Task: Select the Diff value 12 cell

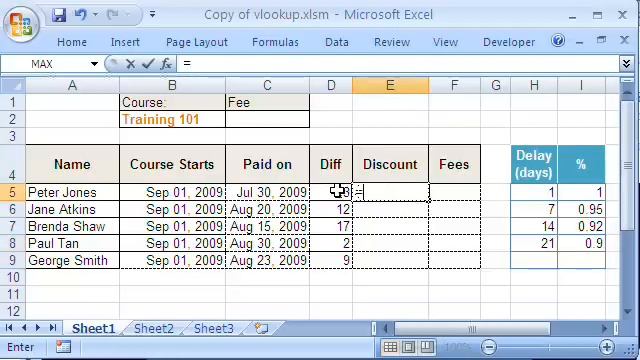Action: pos(331,209)
